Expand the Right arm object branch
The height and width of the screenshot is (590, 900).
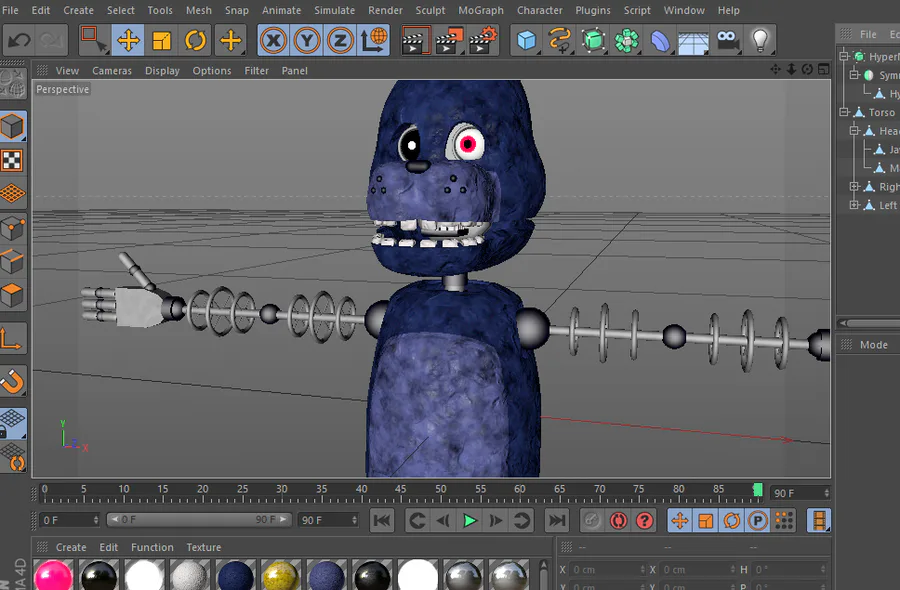pos(854,187)
